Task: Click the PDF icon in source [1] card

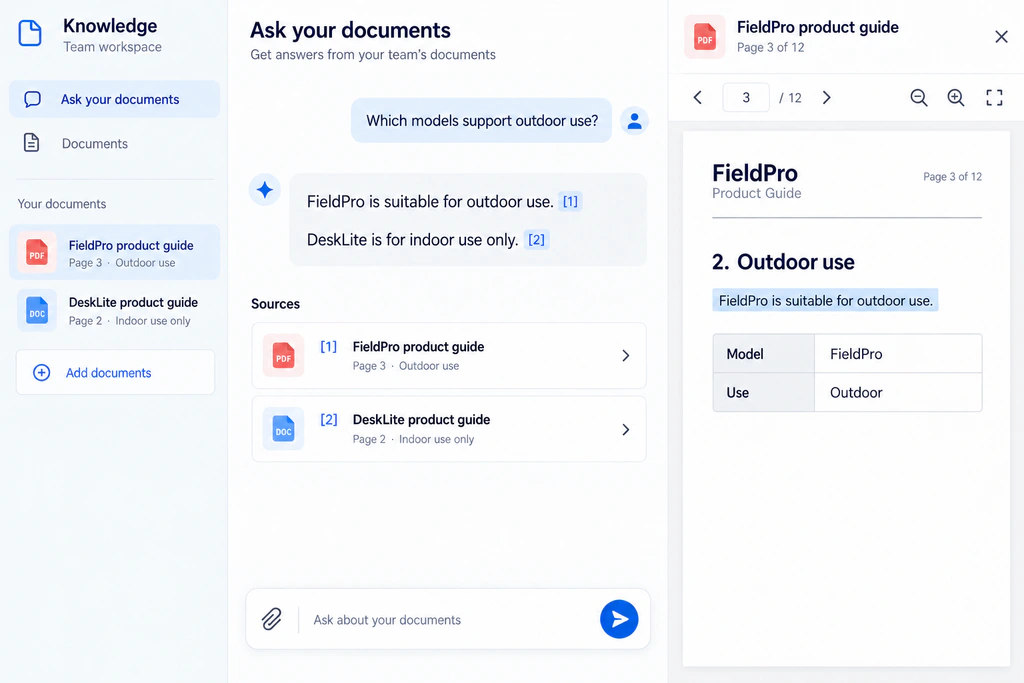Action: pos(283,356)
